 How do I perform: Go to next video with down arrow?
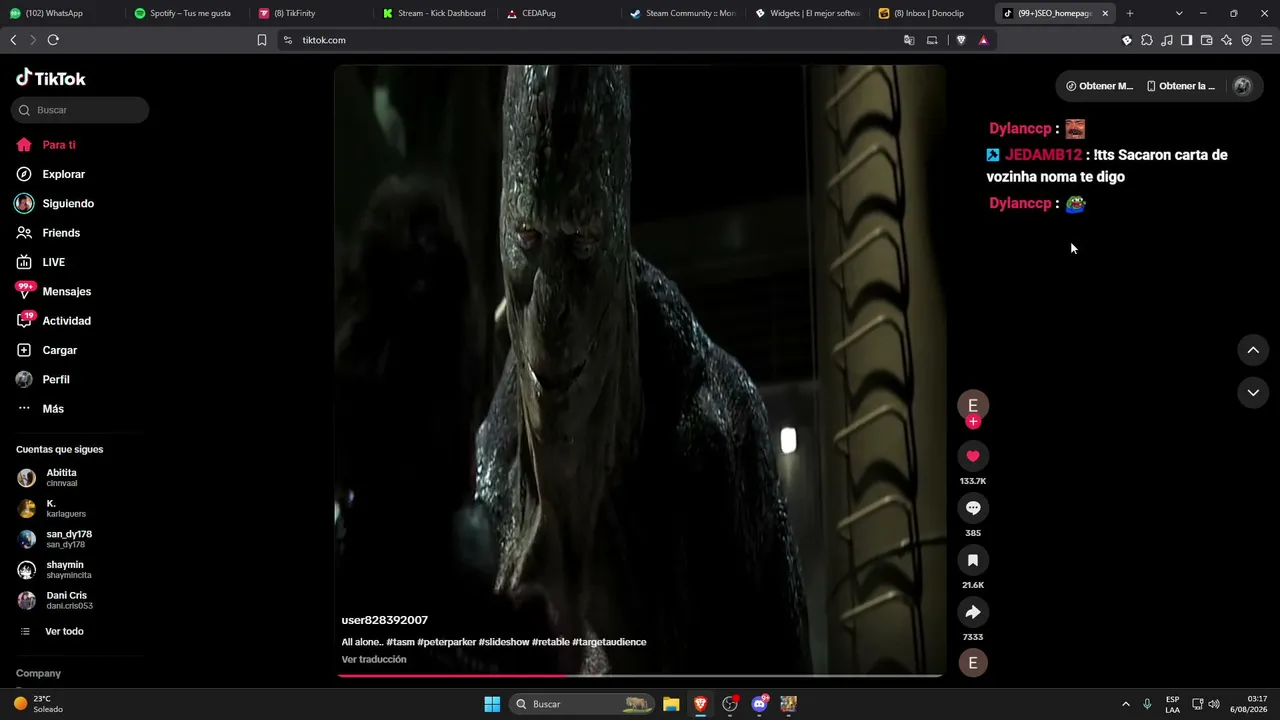click(1253, 393)
